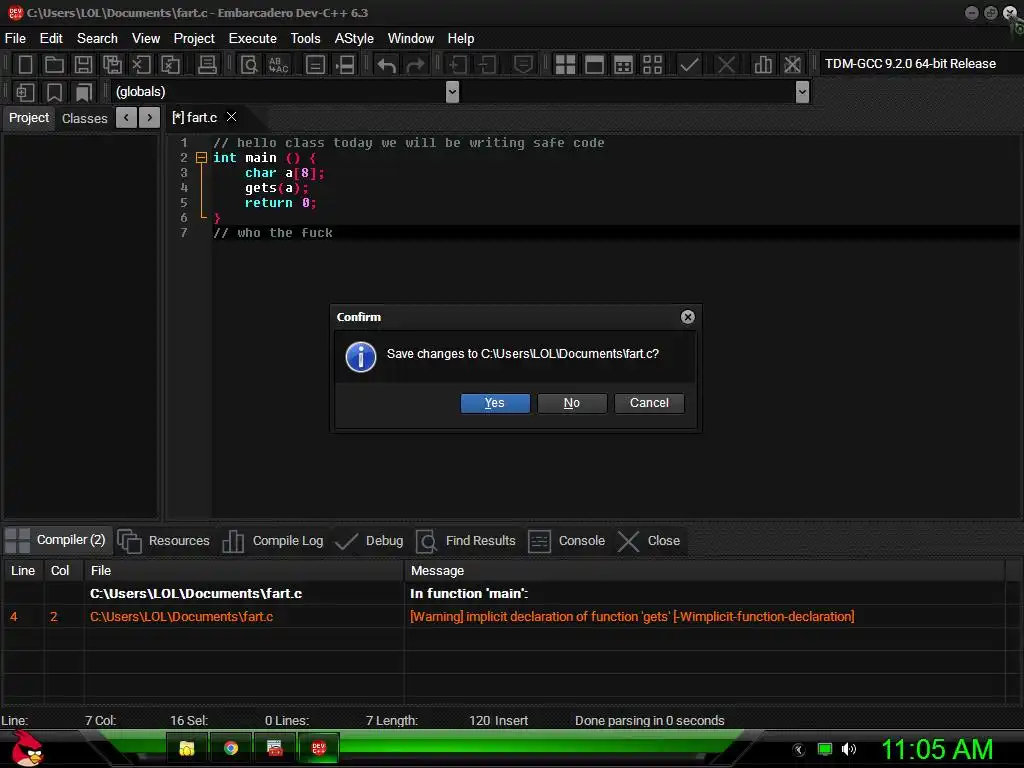The image size is (1024, 768).
Task: Click the Stop Execution X toolbar icon
Action: pos(726,65)
